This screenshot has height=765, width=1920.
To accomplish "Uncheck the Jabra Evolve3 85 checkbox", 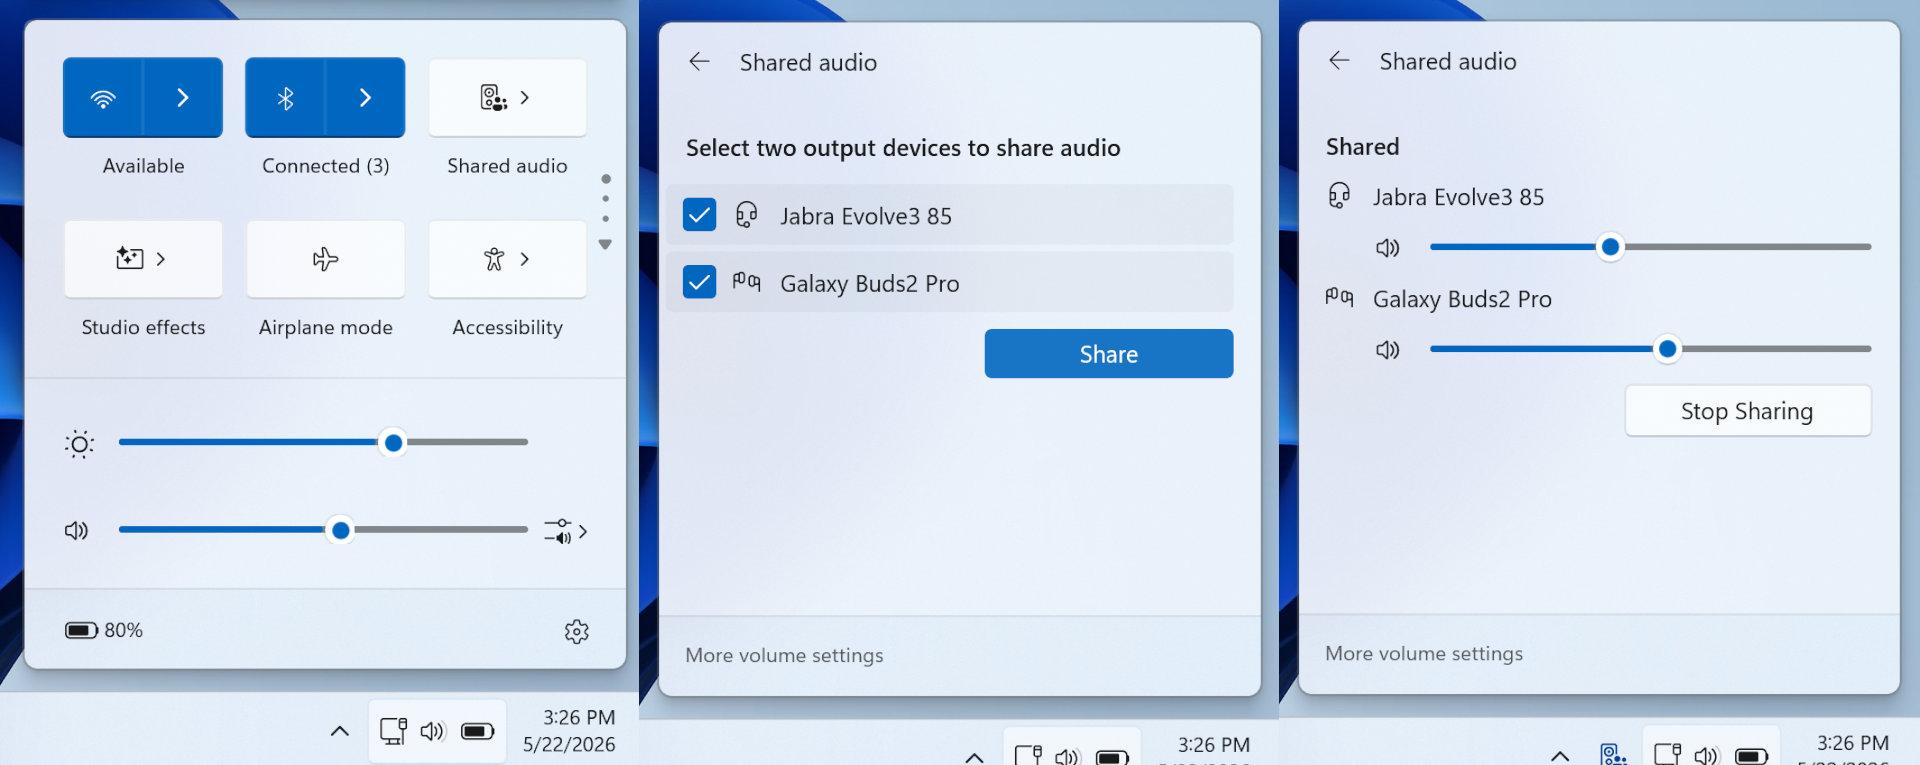I will click(x=699, y=214).
